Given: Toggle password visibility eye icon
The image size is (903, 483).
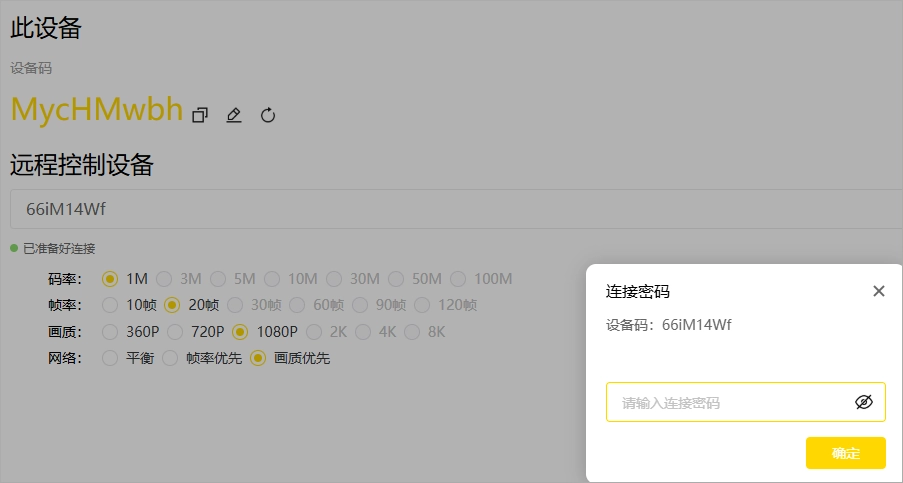Looking at the screenshot, I should click(x=864, y=402).
